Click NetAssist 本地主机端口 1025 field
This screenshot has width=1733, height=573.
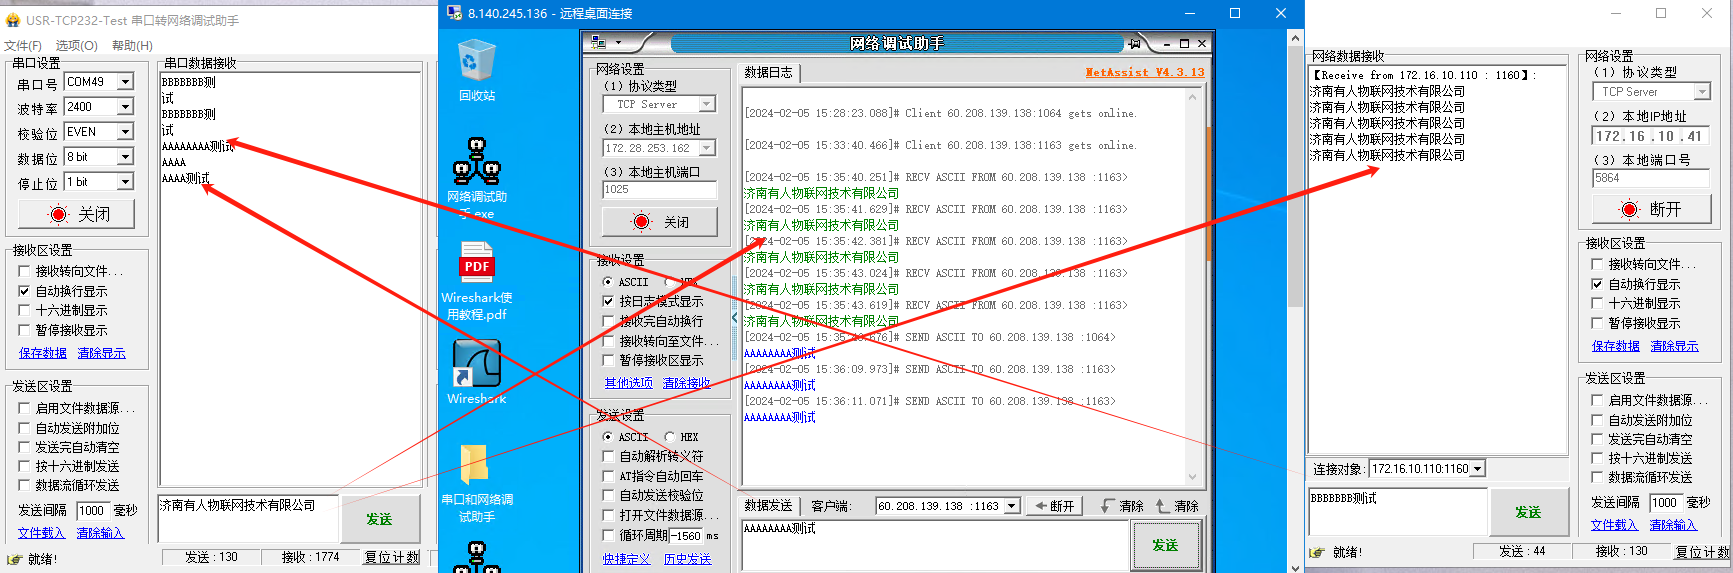pos(660,189)
